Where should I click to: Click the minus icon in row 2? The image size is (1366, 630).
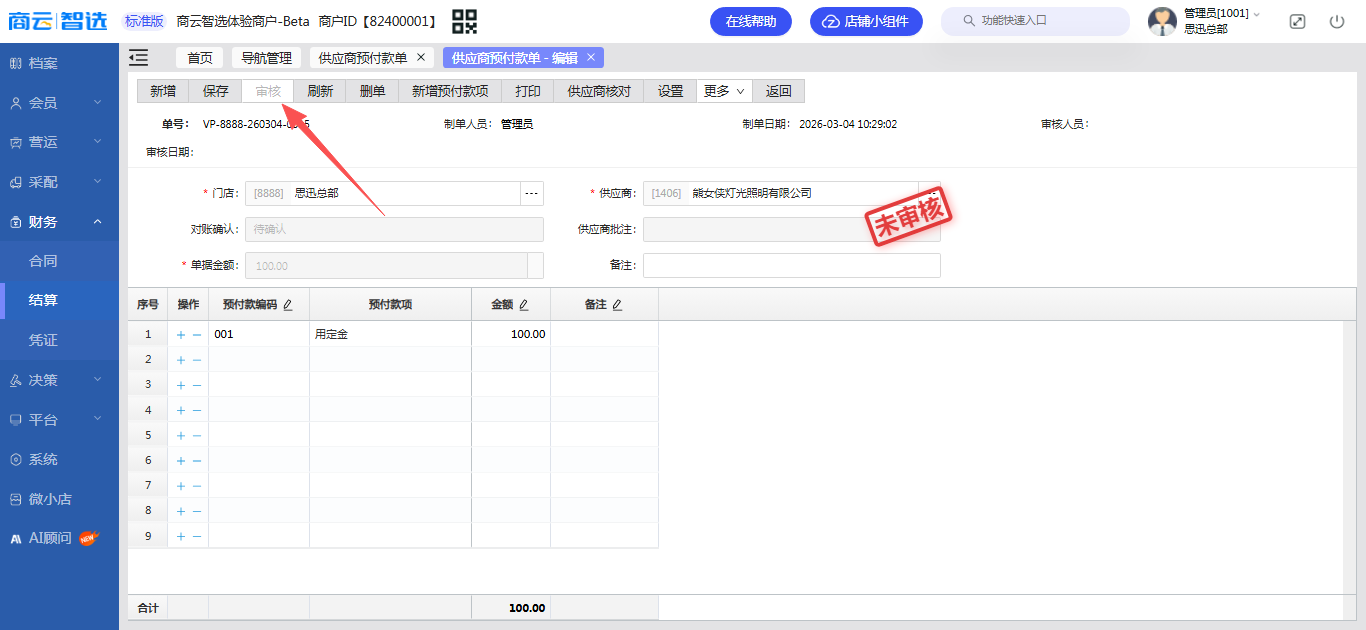[x=197, y=360]
